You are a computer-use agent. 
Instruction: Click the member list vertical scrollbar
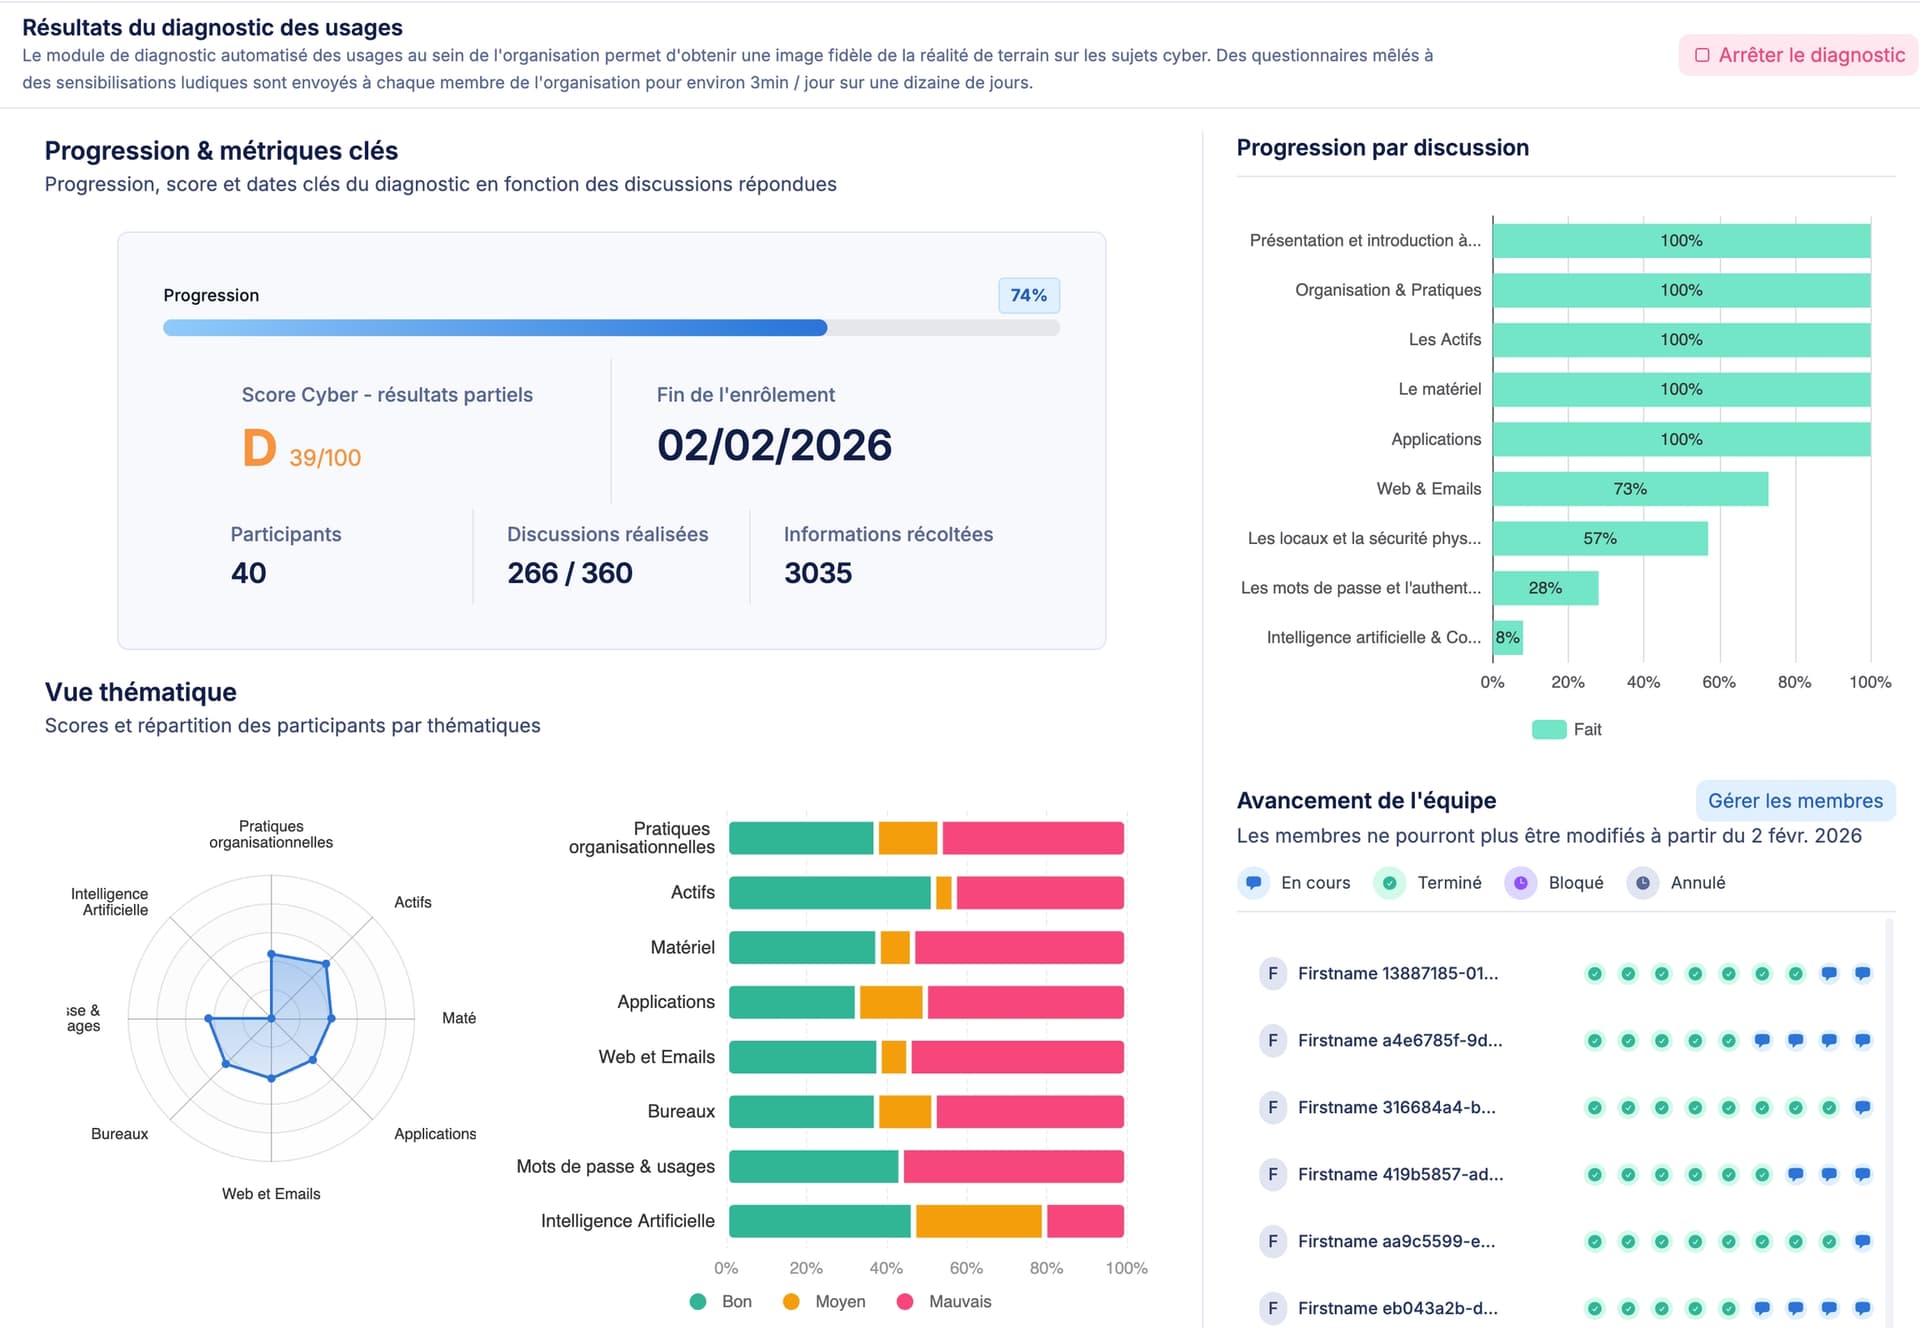[x=1889, y=1100]
